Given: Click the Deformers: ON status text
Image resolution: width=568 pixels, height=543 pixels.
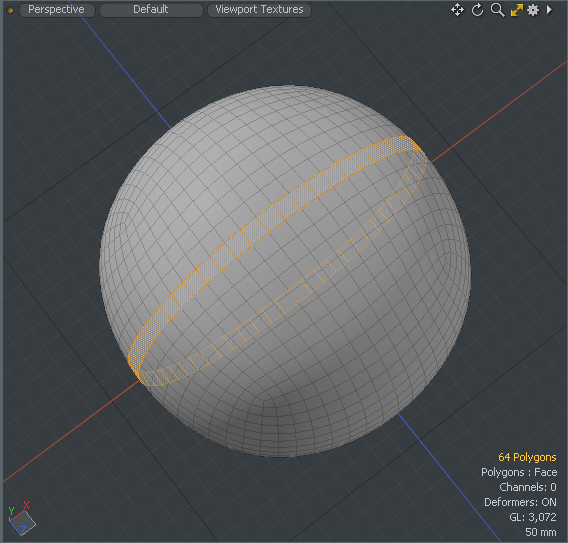Looking at the screenshot, I should 520,502.
